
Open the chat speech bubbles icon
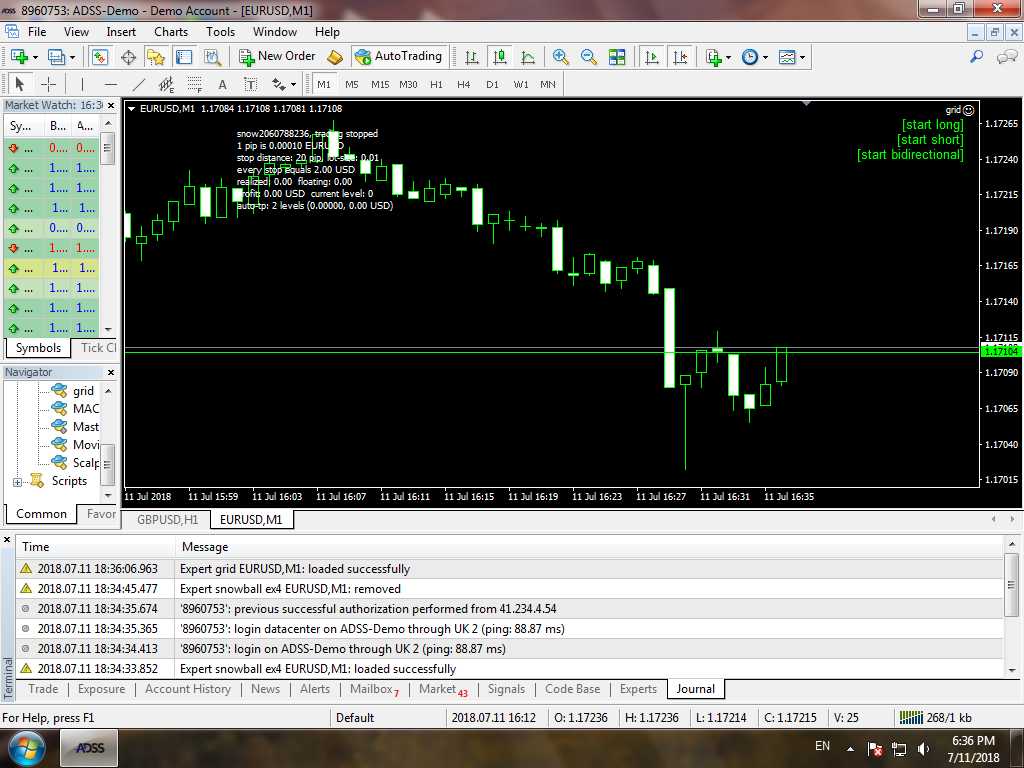pyautogui.click(x=1006, y=57)
